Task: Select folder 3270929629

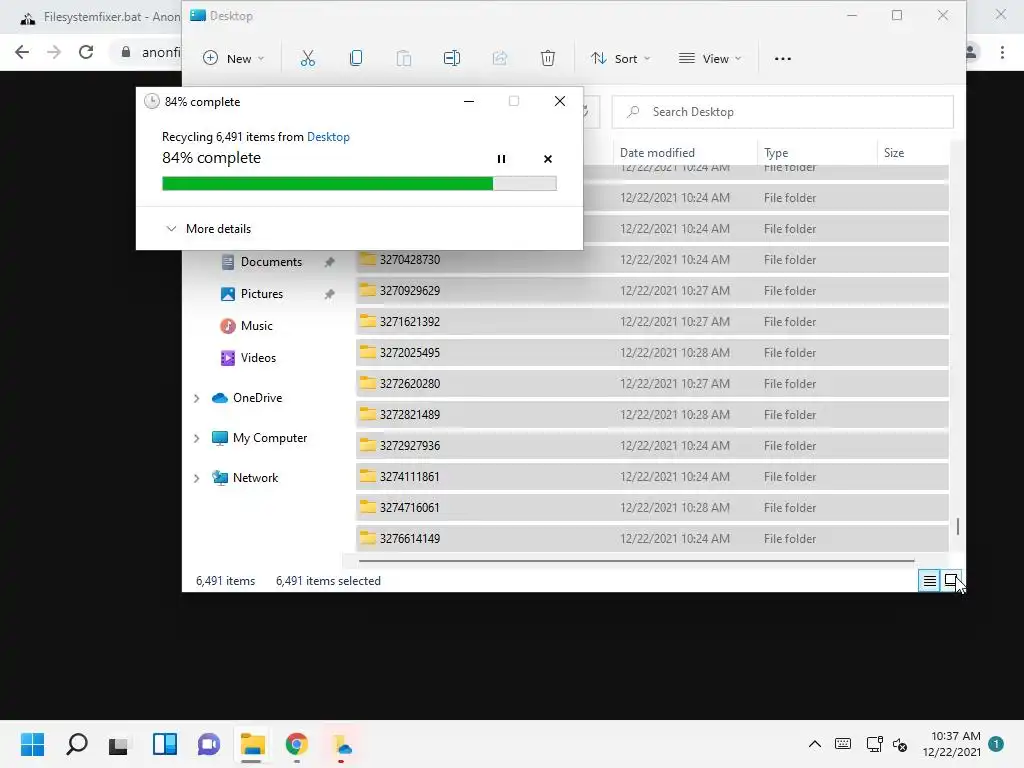Action: tap(652, 291)
